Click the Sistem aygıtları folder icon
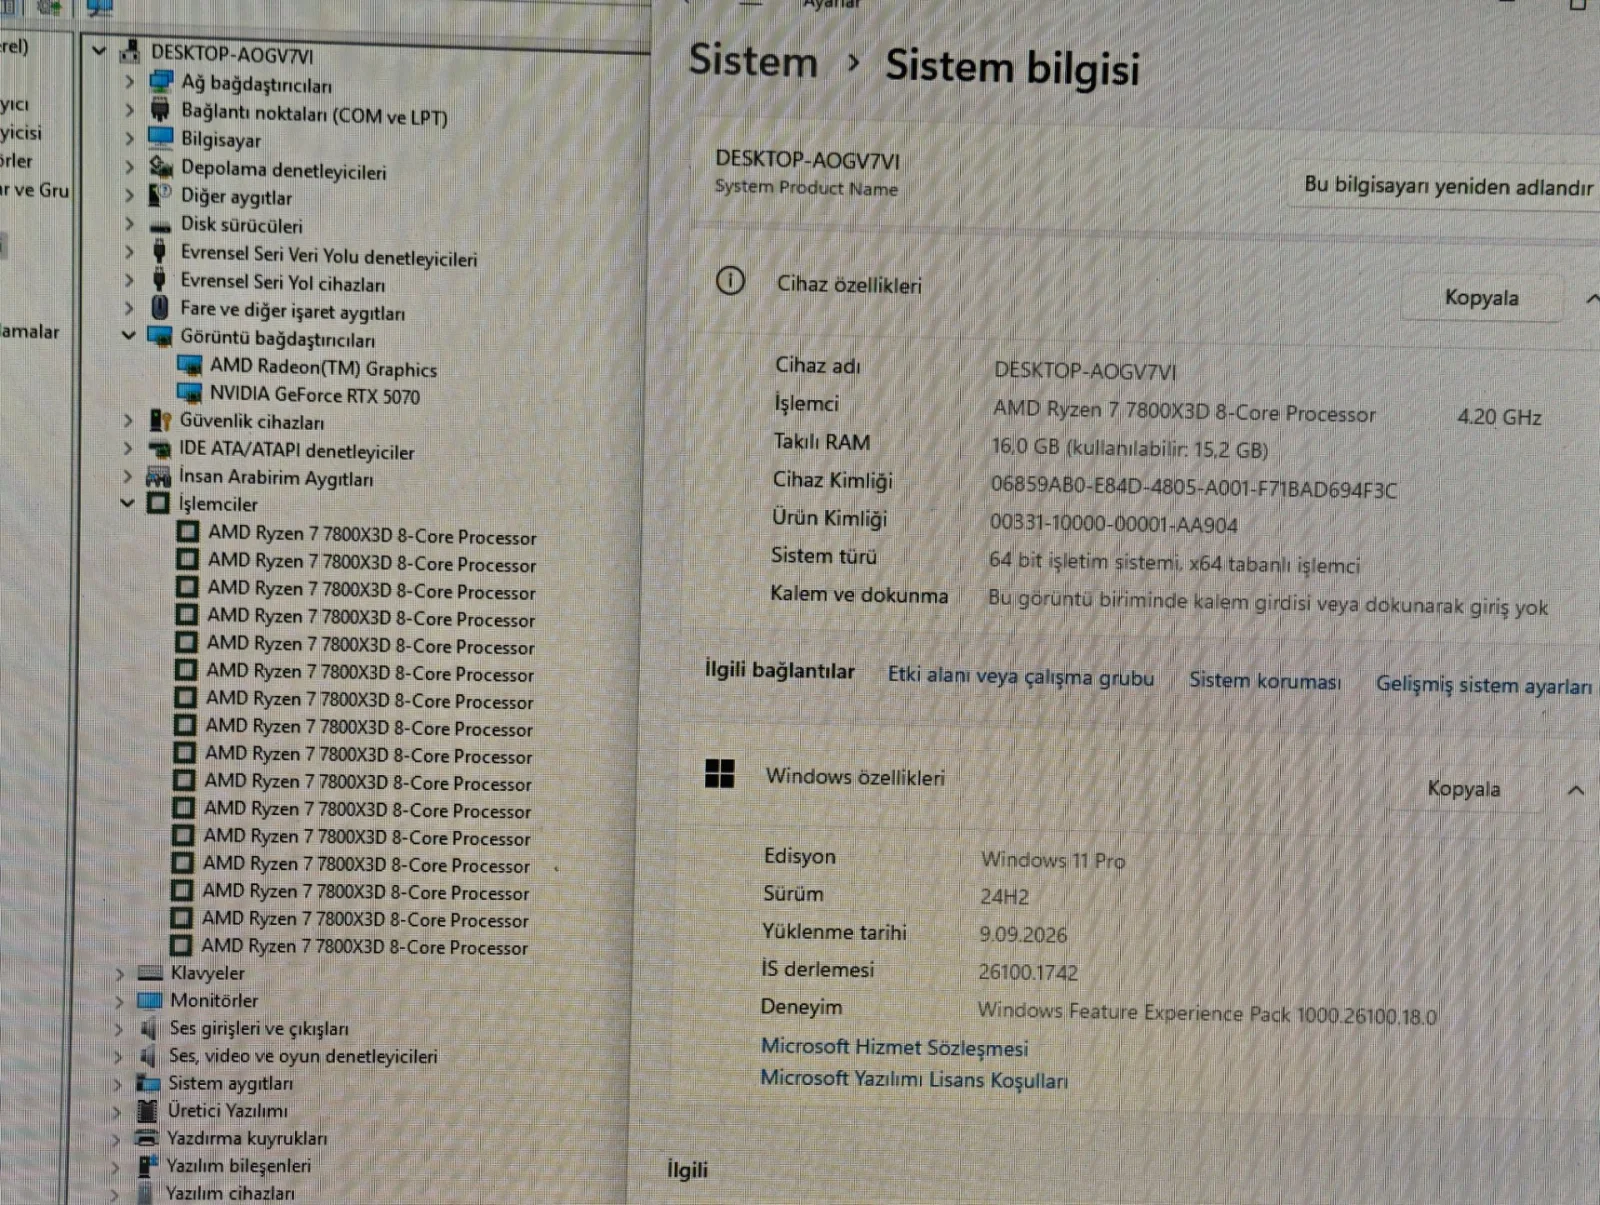Image resolution: width=1600 pixels, height=1205 pixels. pos(148,1082)
